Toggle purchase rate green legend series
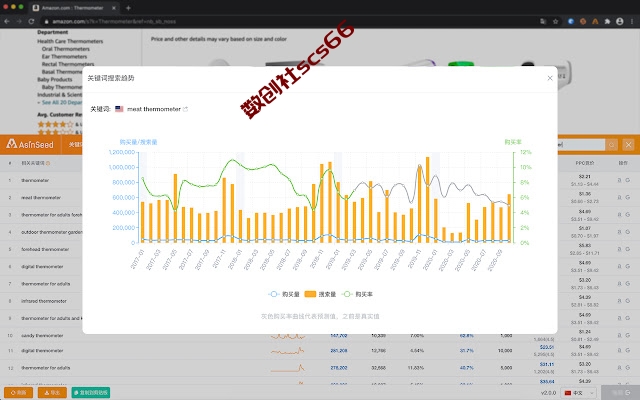Screen dimensions: 640x400 click(357, 294)
